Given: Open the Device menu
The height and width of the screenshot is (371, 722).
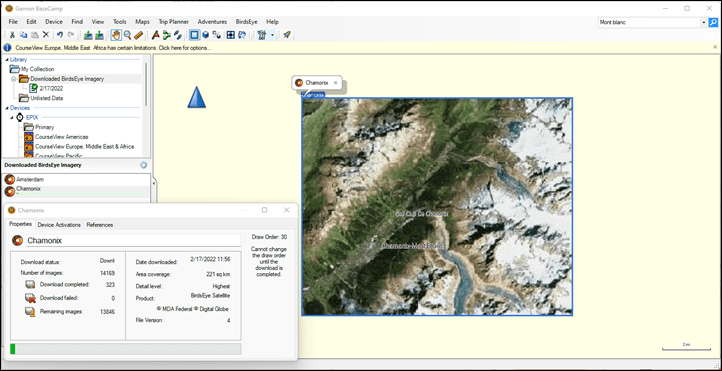Looking at the screenshot, I should point(54,22).
